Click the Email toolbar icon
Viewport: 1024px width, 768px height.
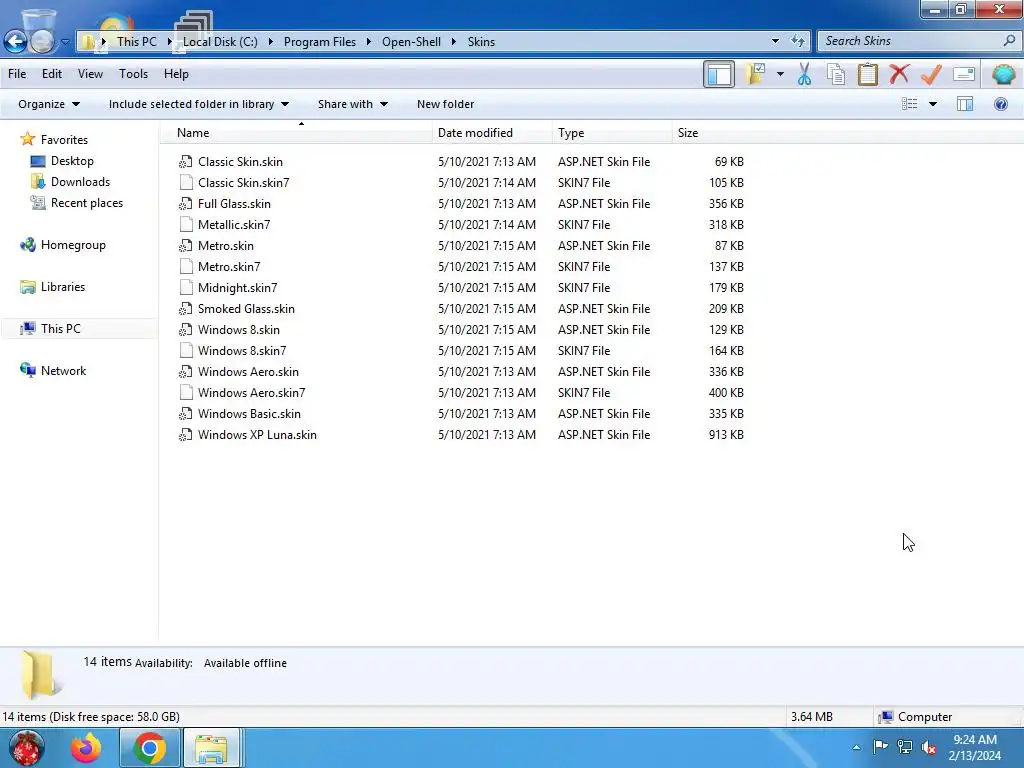[x=964, y=74]
